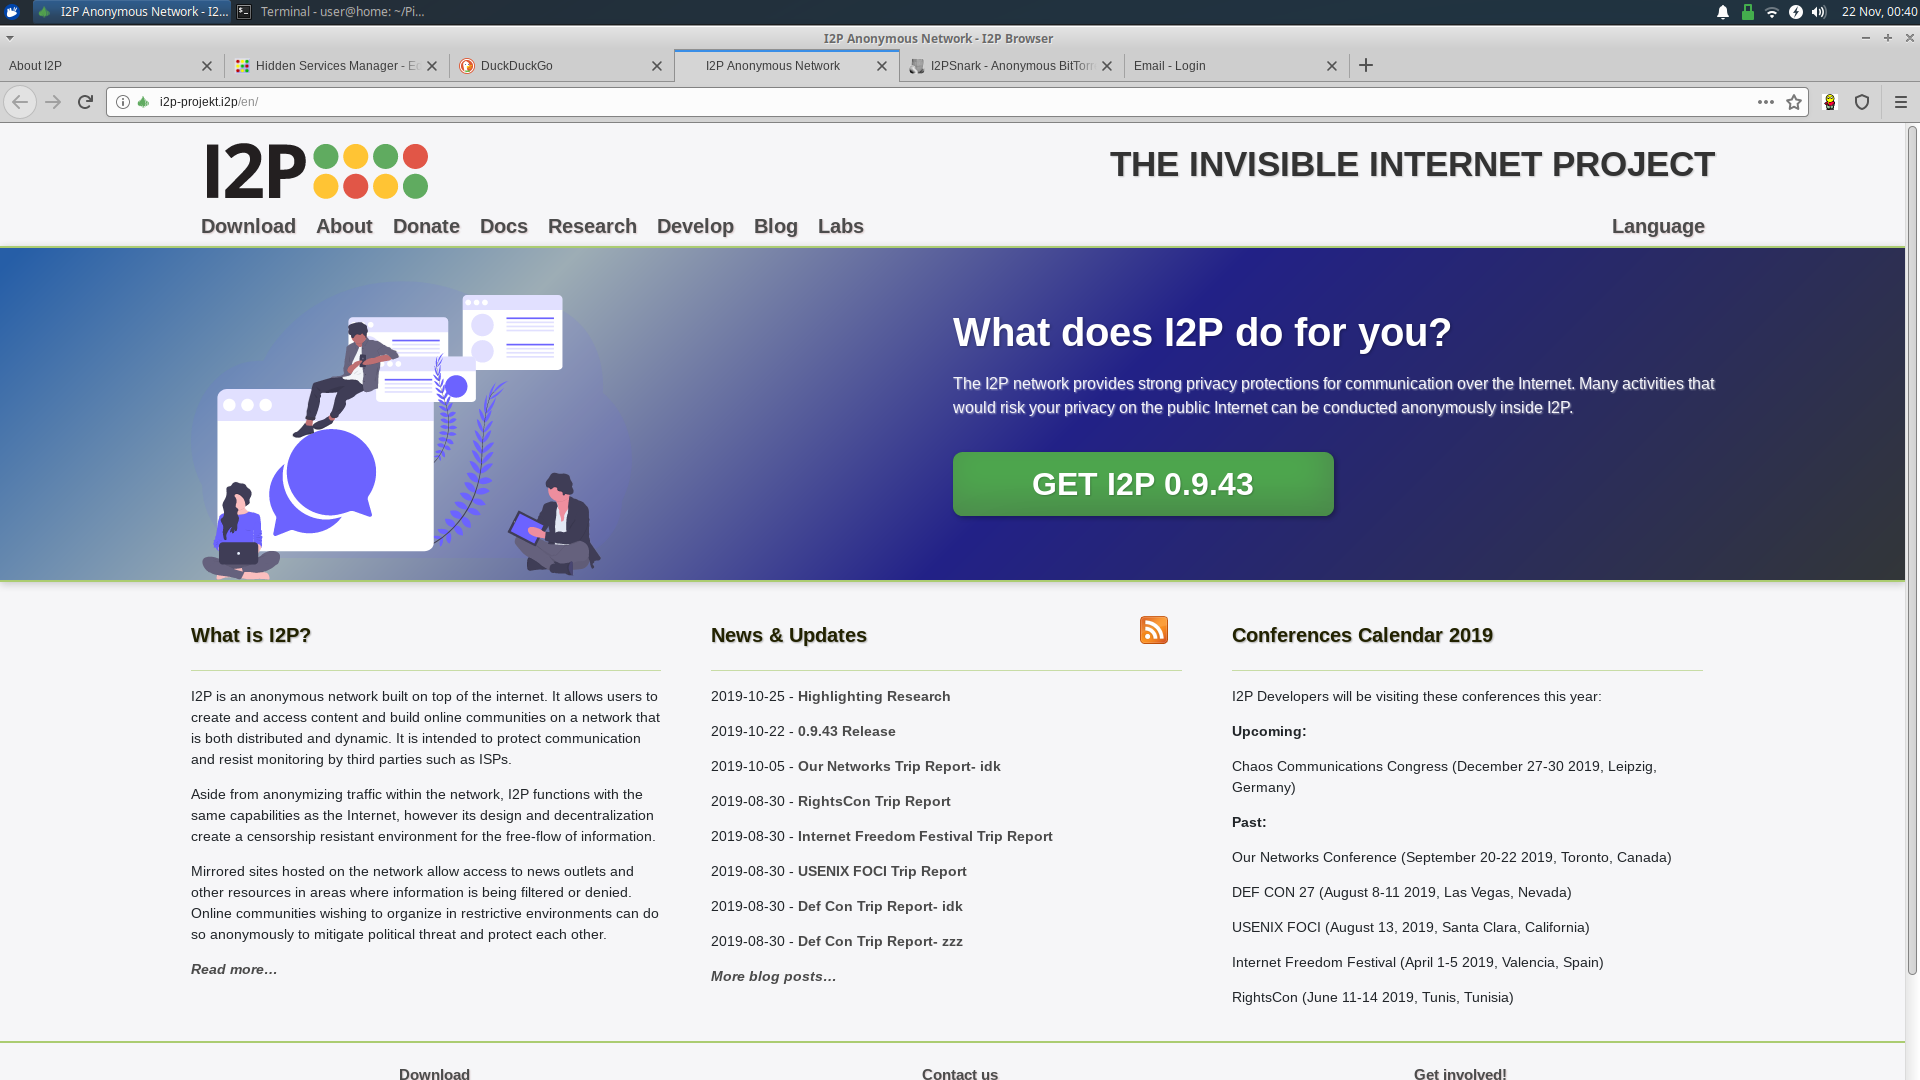The height and width of the screenshot is (1080, 1920).
Task: Open Internet Freedom Festival Trip Report
Action: coord(925,836)
